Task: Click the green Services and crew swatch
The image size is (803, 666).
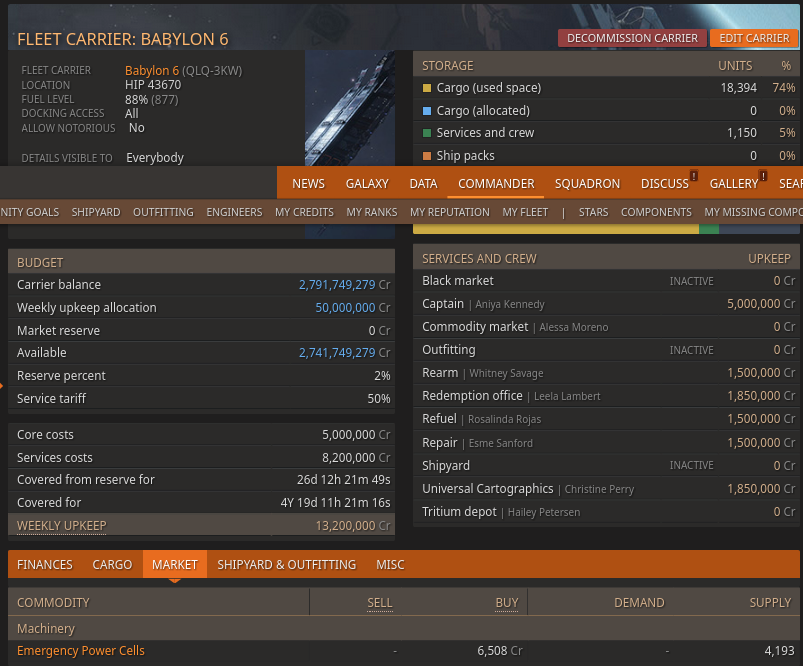Action: (x=427, y=133)
